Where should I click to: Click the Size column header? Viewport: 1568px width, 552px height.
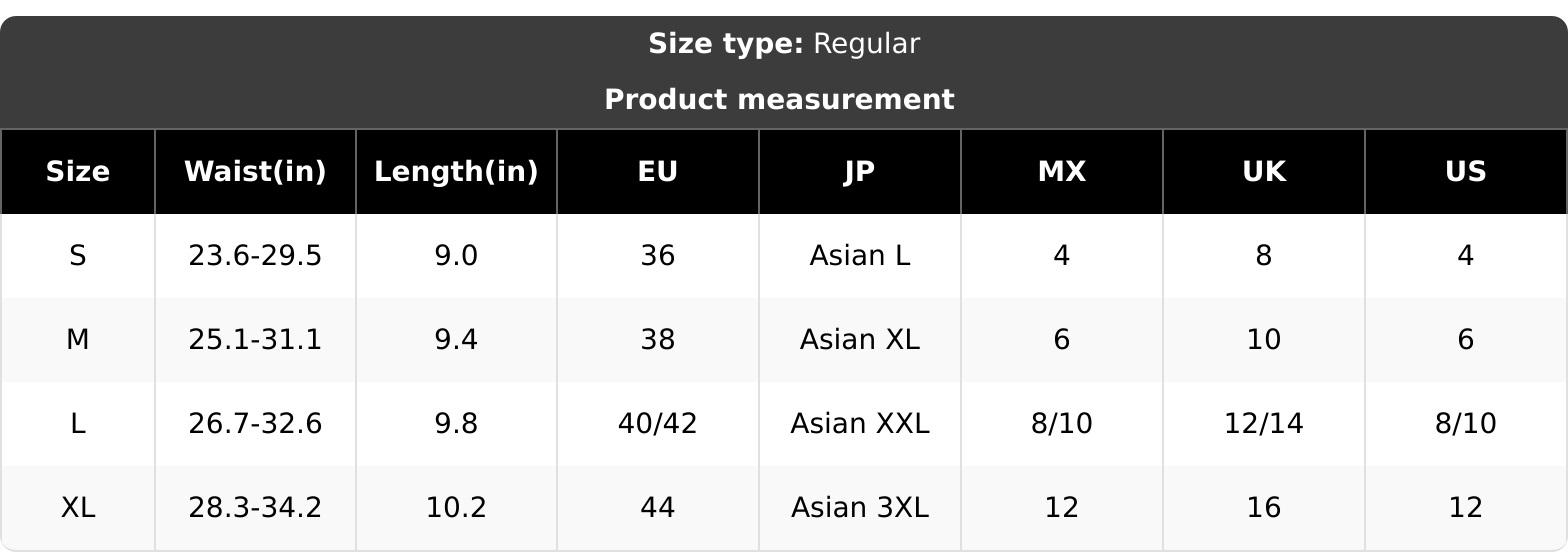point(78,172)
